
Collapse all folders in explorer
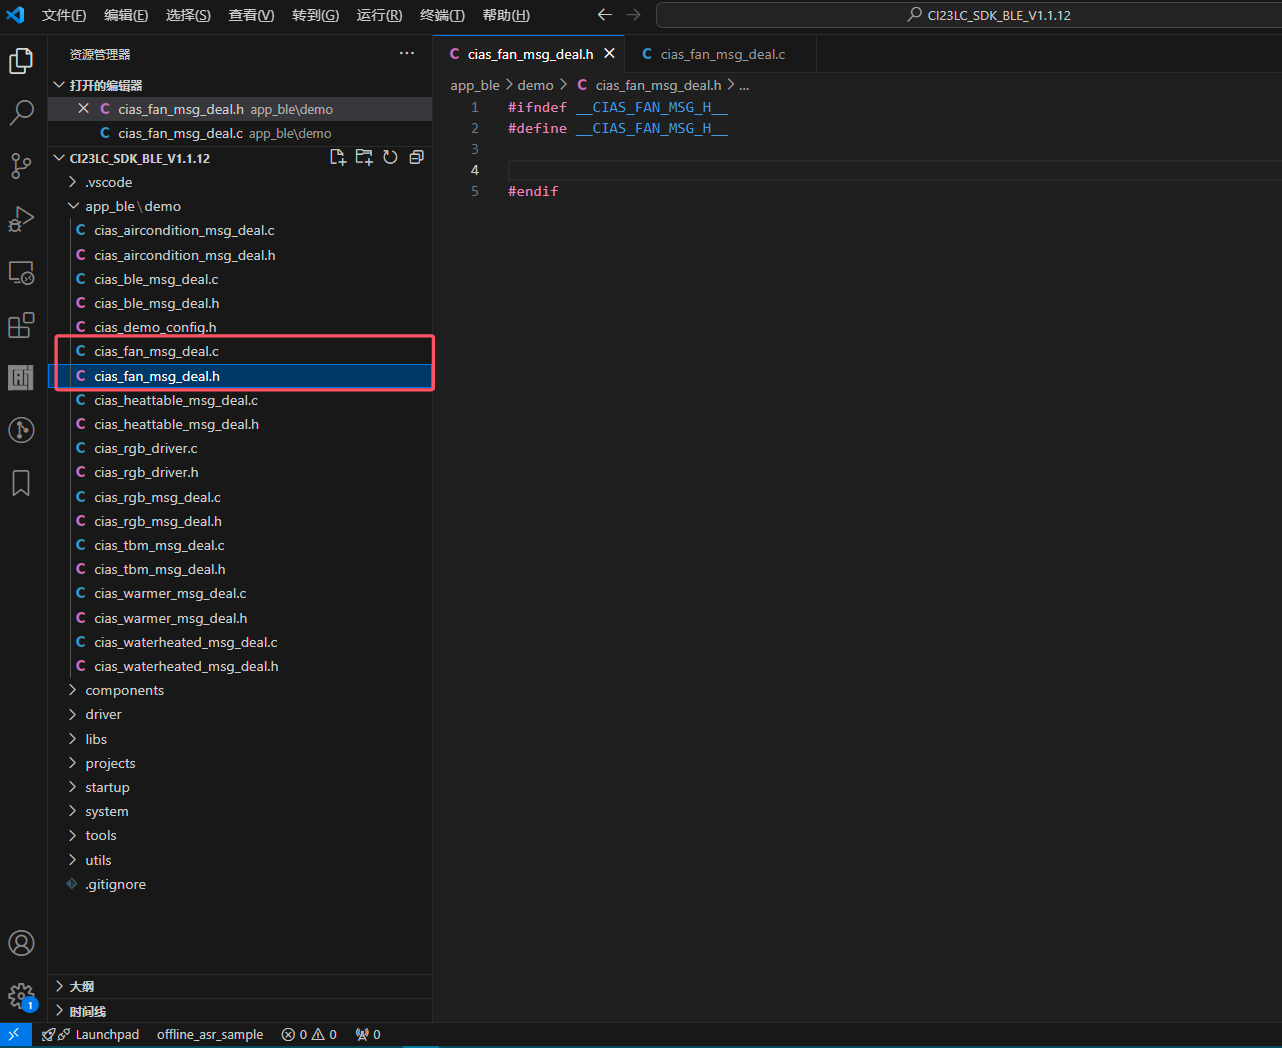(x=416, y=158)
